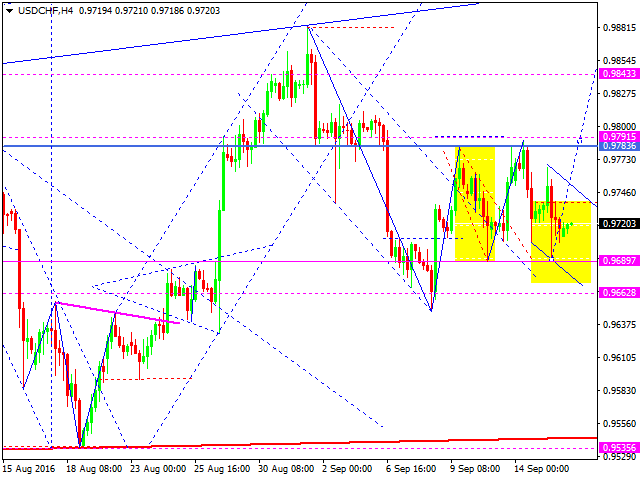Click the 0.97730 price scale value
This screenshot has height=480, width=640.
619,160
